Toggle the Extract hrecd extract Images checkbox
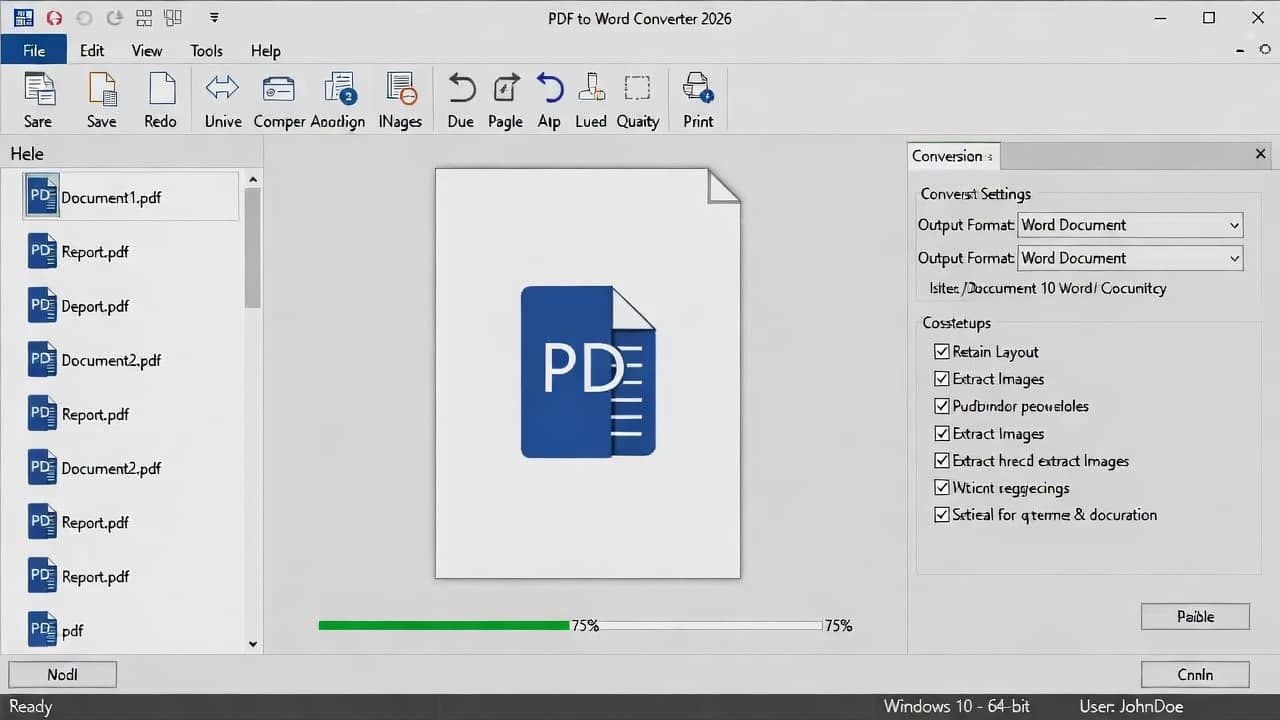 point(941,461)
